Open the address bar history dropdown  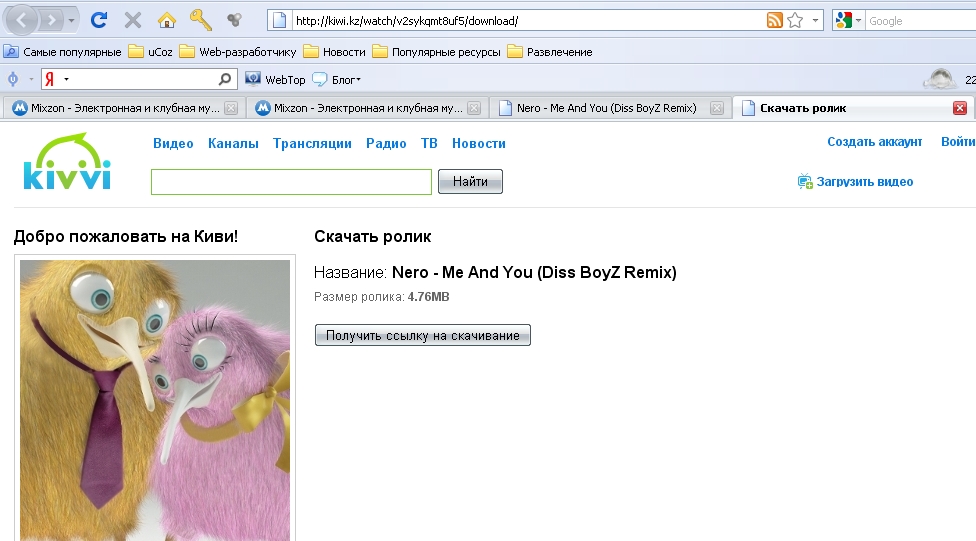pos(815,21)
